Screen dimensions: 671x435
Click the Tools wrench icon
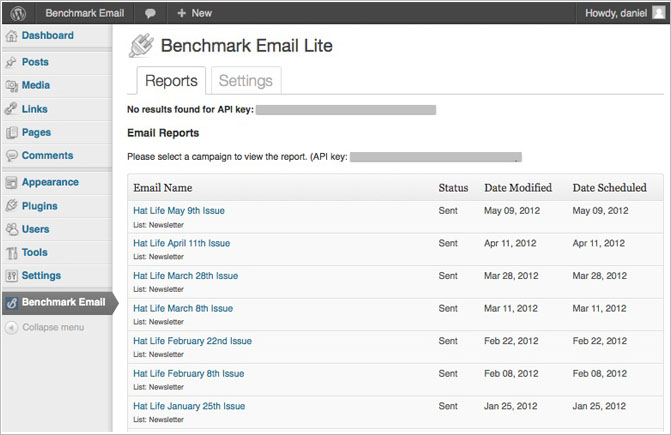11,253
